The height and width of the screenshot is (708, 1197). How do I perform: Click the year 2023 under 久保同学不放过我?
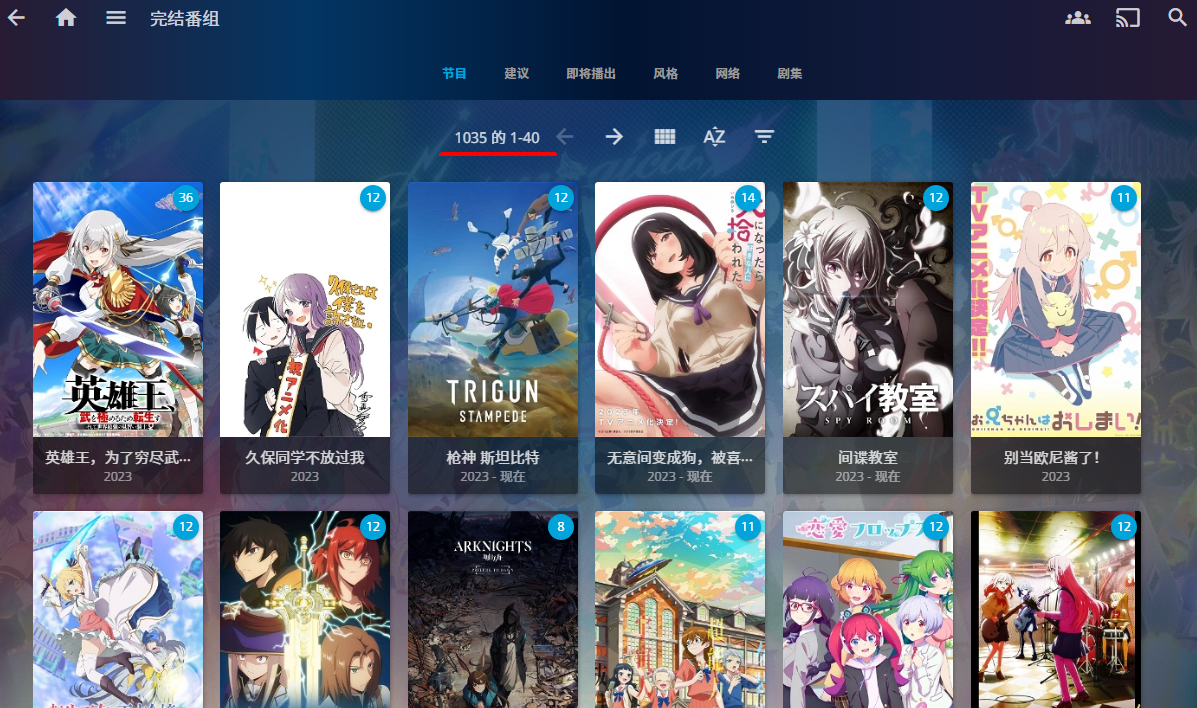pos(305,477)
